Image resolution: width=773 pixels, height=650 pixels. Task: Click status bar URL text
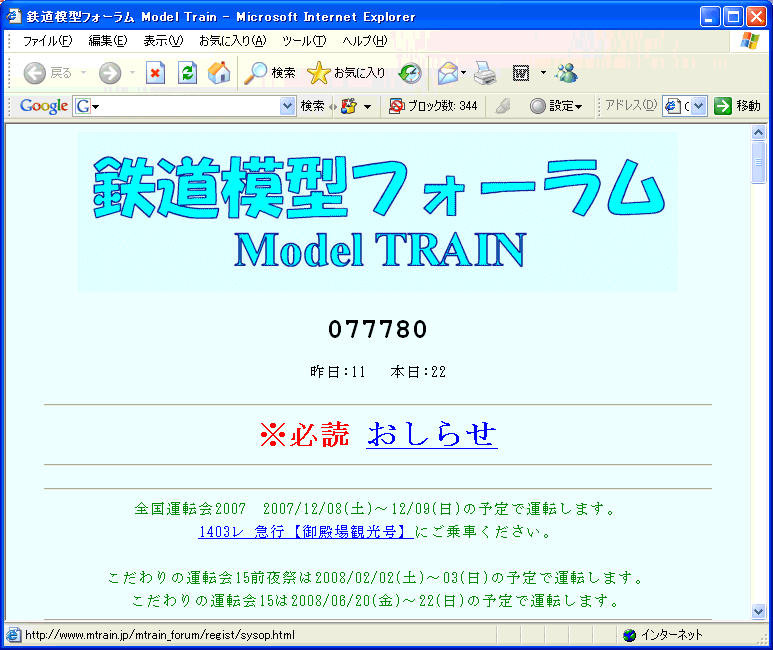pyautogui.click(x=160, y=635)
